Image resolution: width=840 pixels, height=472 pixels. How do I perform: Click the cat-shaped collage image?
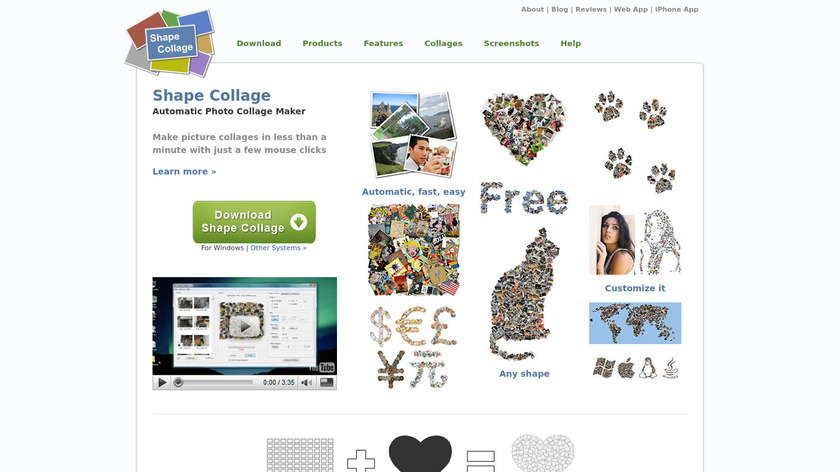point(524,294)
